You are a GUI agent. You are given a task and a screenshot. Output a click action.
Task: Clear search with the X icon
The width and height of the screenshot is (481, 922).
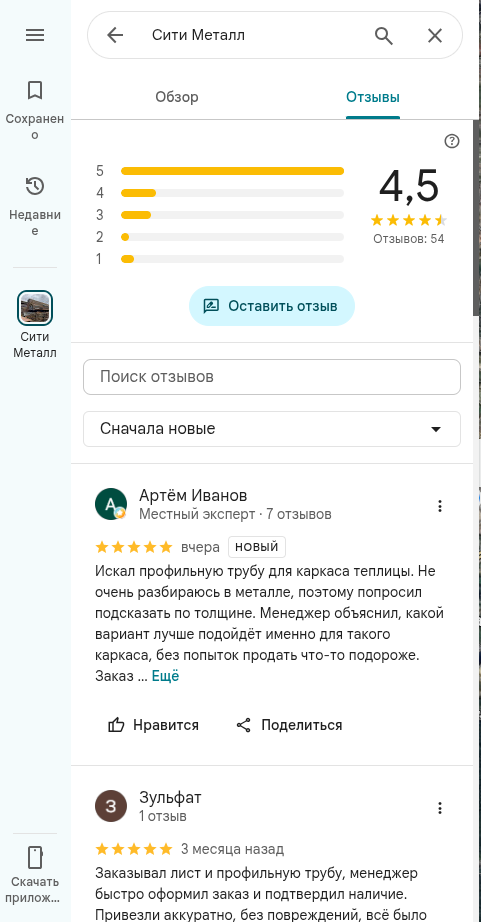(435, 35)
